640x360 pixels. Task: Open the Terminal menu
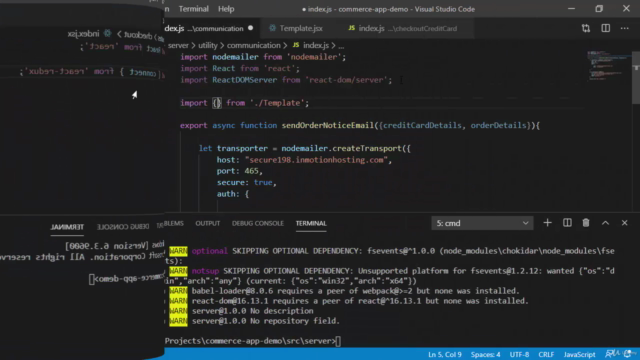tap(193, 9)
